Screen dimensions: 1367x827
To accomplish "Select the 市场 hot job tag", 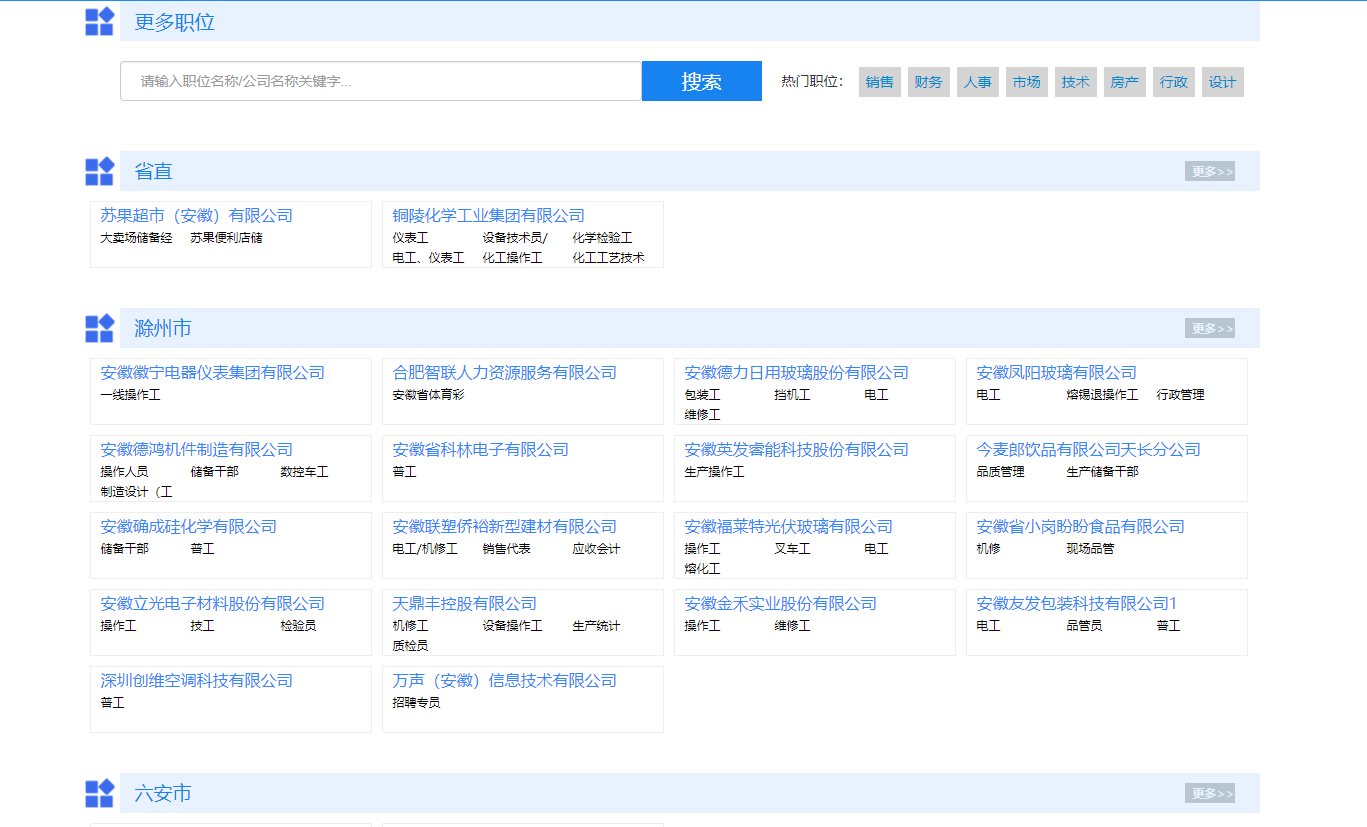I will 1027,82.
